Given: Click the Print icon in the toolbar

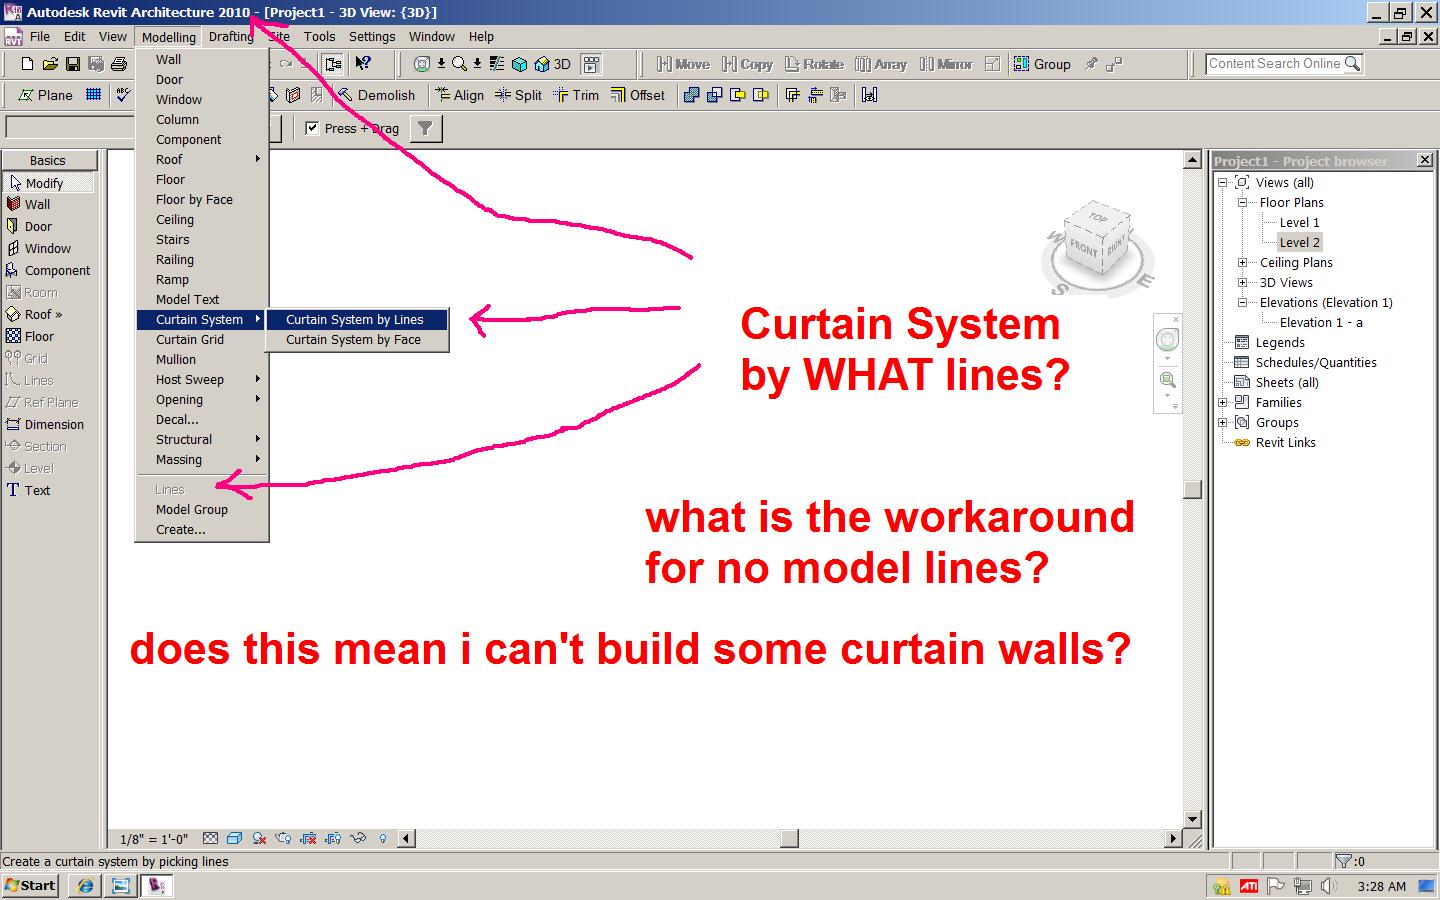Looking at the screenshot, I should click(x=119, y=64).
